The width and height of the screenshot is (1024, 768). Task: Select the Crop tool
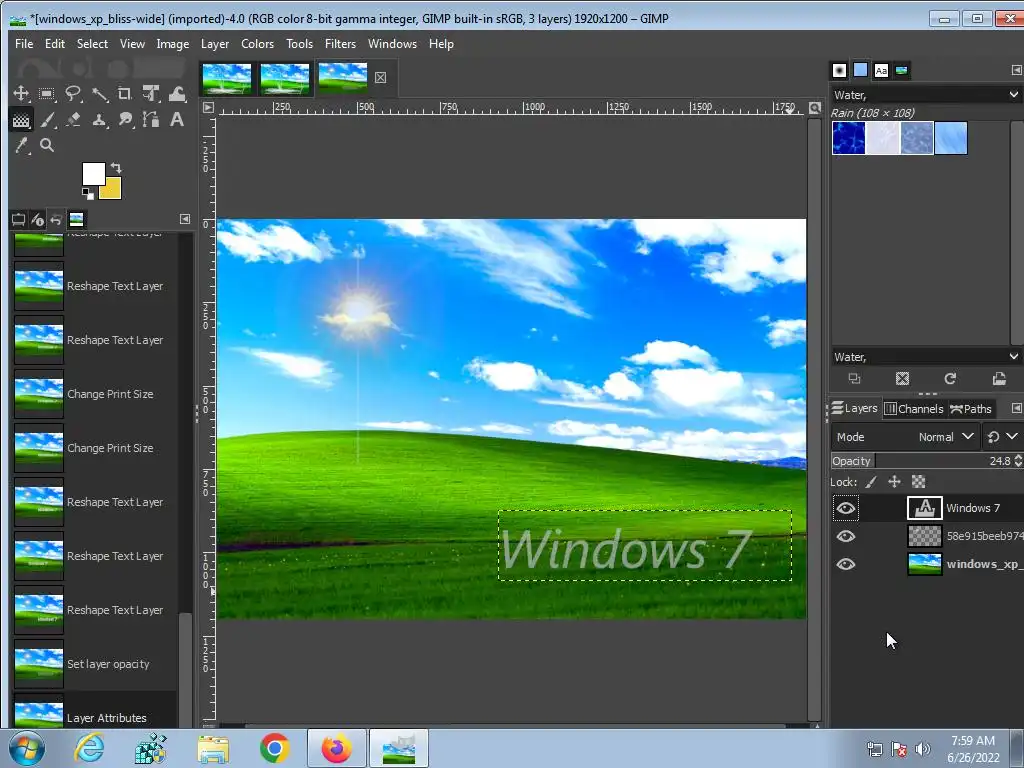pyautogui.click(x=125, y=94)
